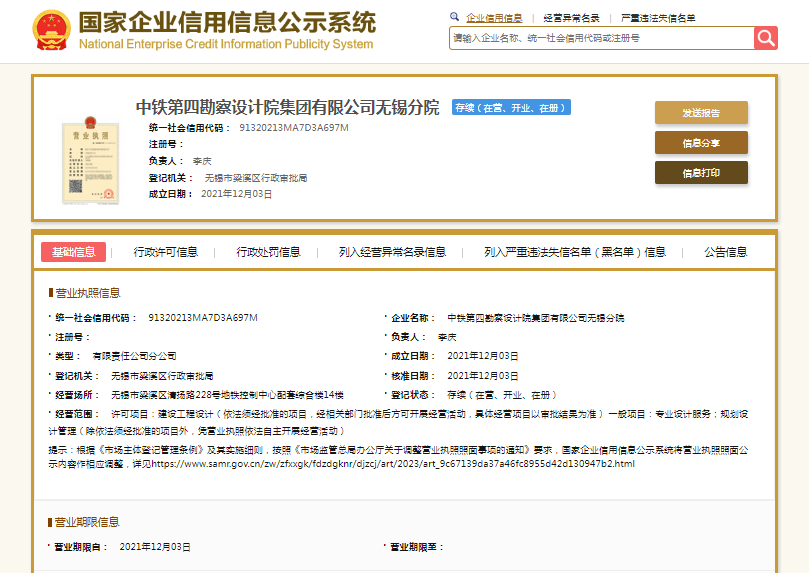Switch to the 公告信息 tab
The height and width of the screenshot is (573, 809).
(x=725, y=252)
